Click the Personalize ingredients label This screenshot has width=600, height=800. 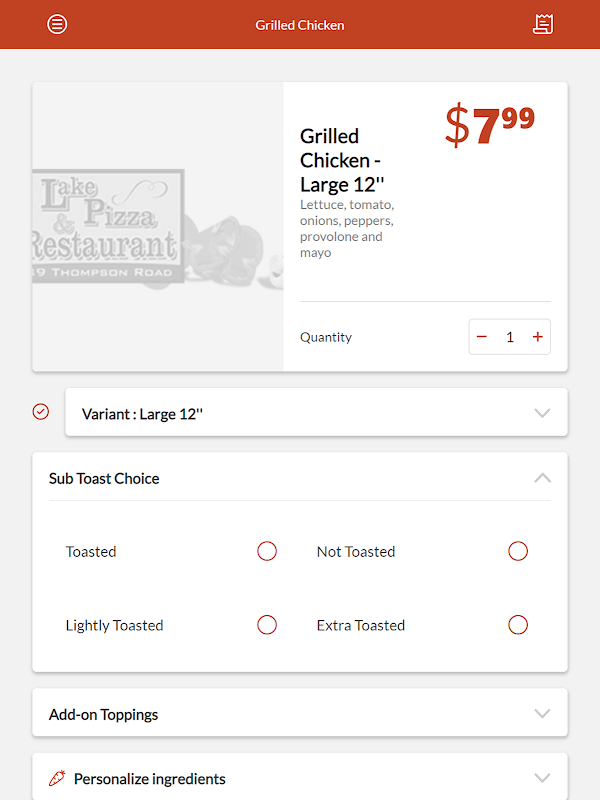(150, 778)
